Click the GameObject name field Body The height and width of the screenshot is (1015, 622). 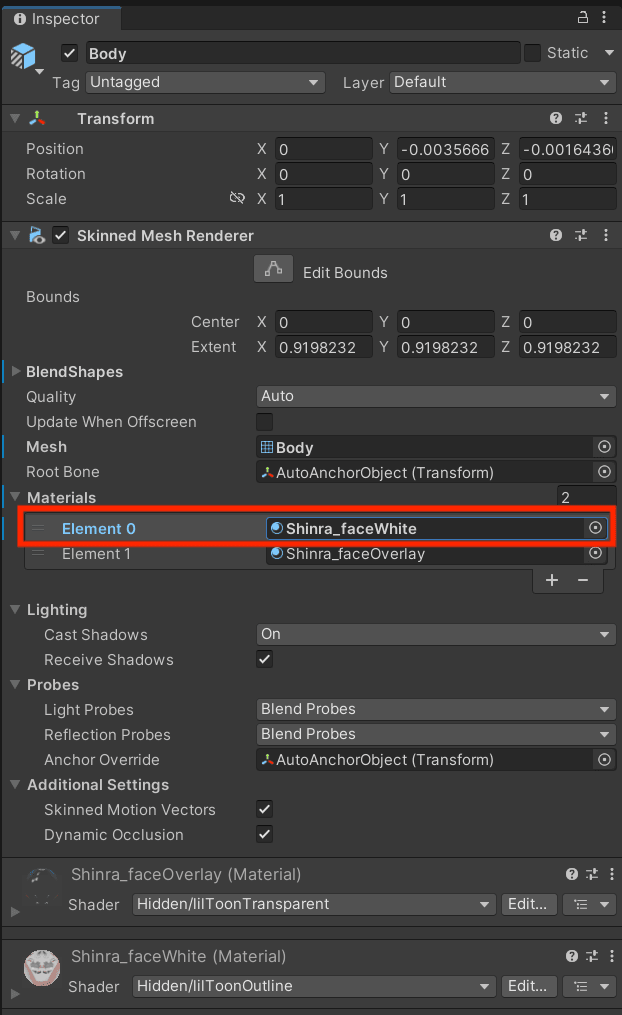click(303, 53)
